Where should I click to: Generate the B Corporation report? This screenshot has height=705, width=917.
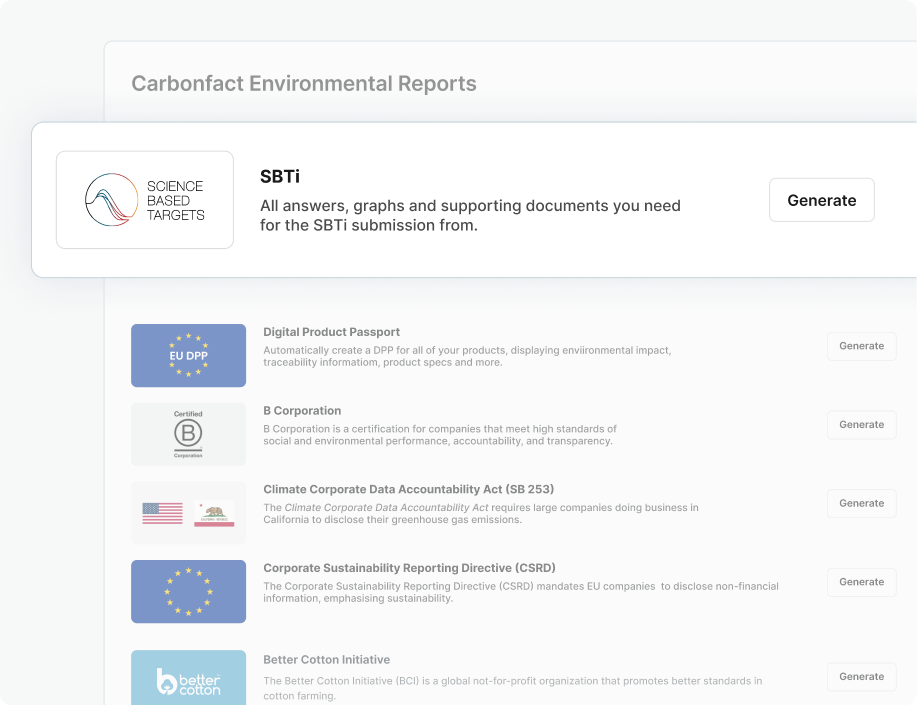[x=861, y=425]
